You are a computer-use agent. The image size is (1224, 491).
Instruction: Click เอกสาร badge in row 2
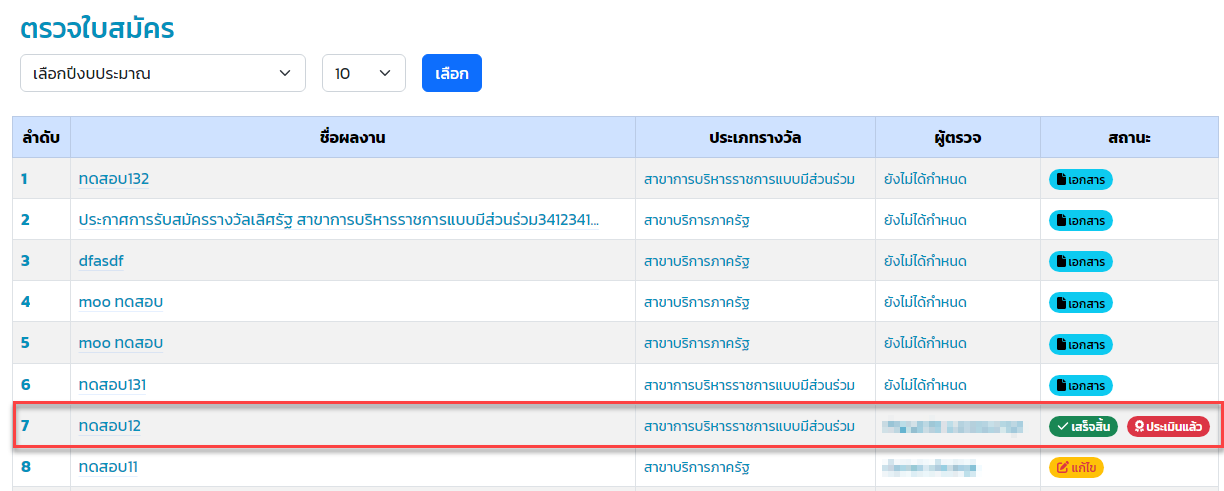(x=1081, y=221)
